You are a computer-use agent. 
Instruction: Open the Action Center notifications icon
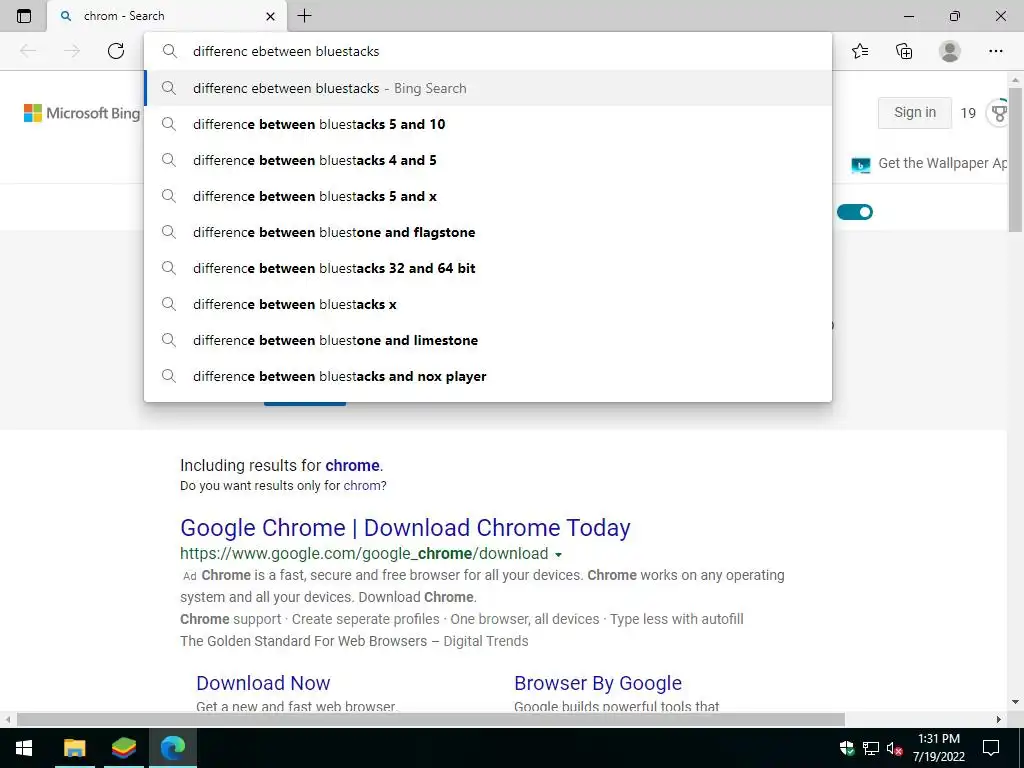991,748
